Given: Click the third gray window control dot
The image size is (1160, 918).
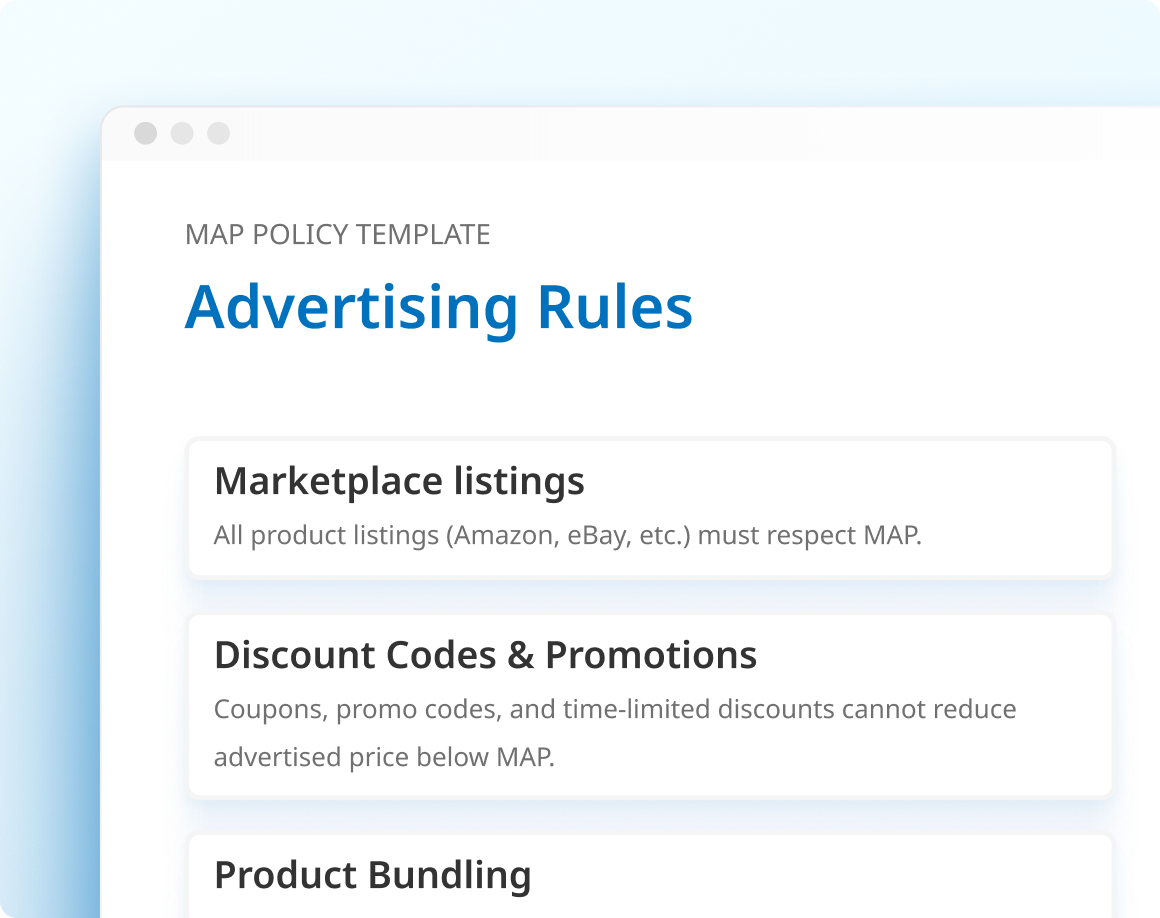Looking at the screenshot, I should coord(218,133).
